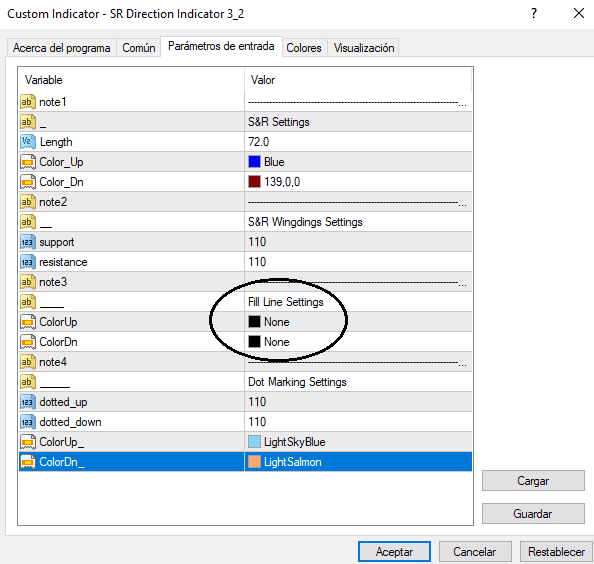Click the color-type icon beside Color_Up
Viewport: 594px width, 564px height.
pos(28,162)
